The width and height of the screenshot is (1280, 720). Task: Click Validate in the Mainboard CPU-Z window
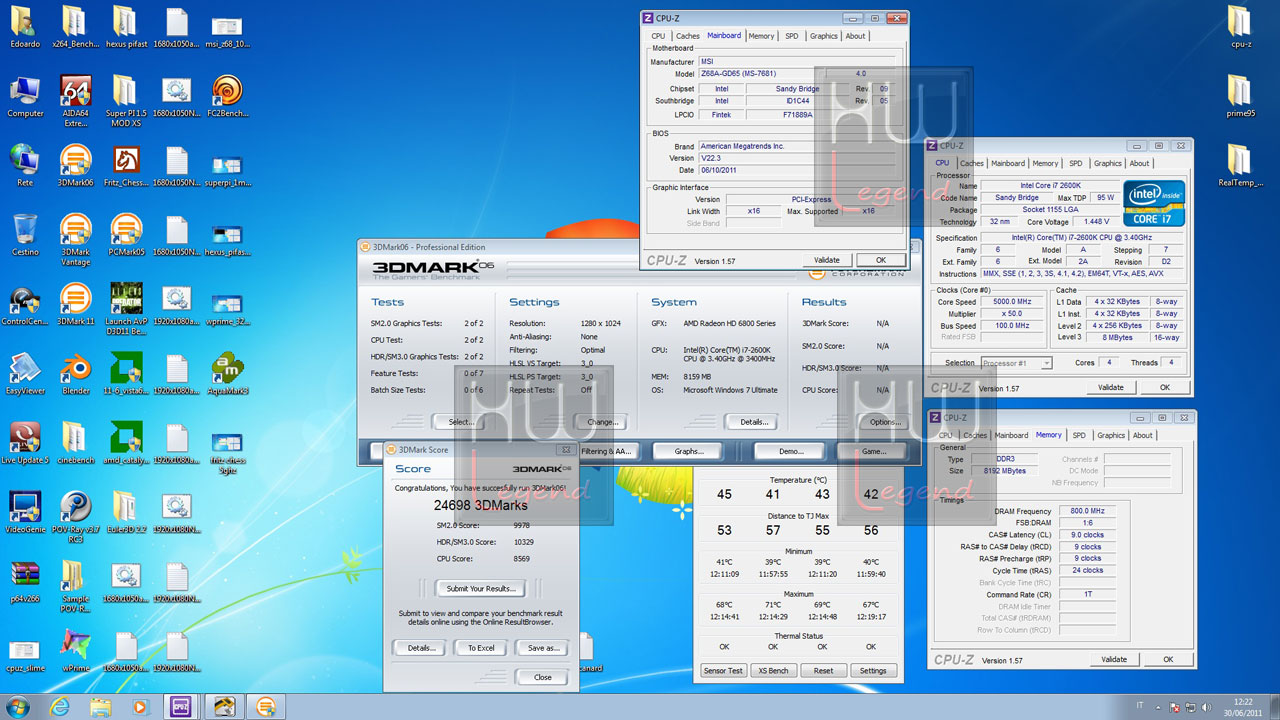click(827, 260)
